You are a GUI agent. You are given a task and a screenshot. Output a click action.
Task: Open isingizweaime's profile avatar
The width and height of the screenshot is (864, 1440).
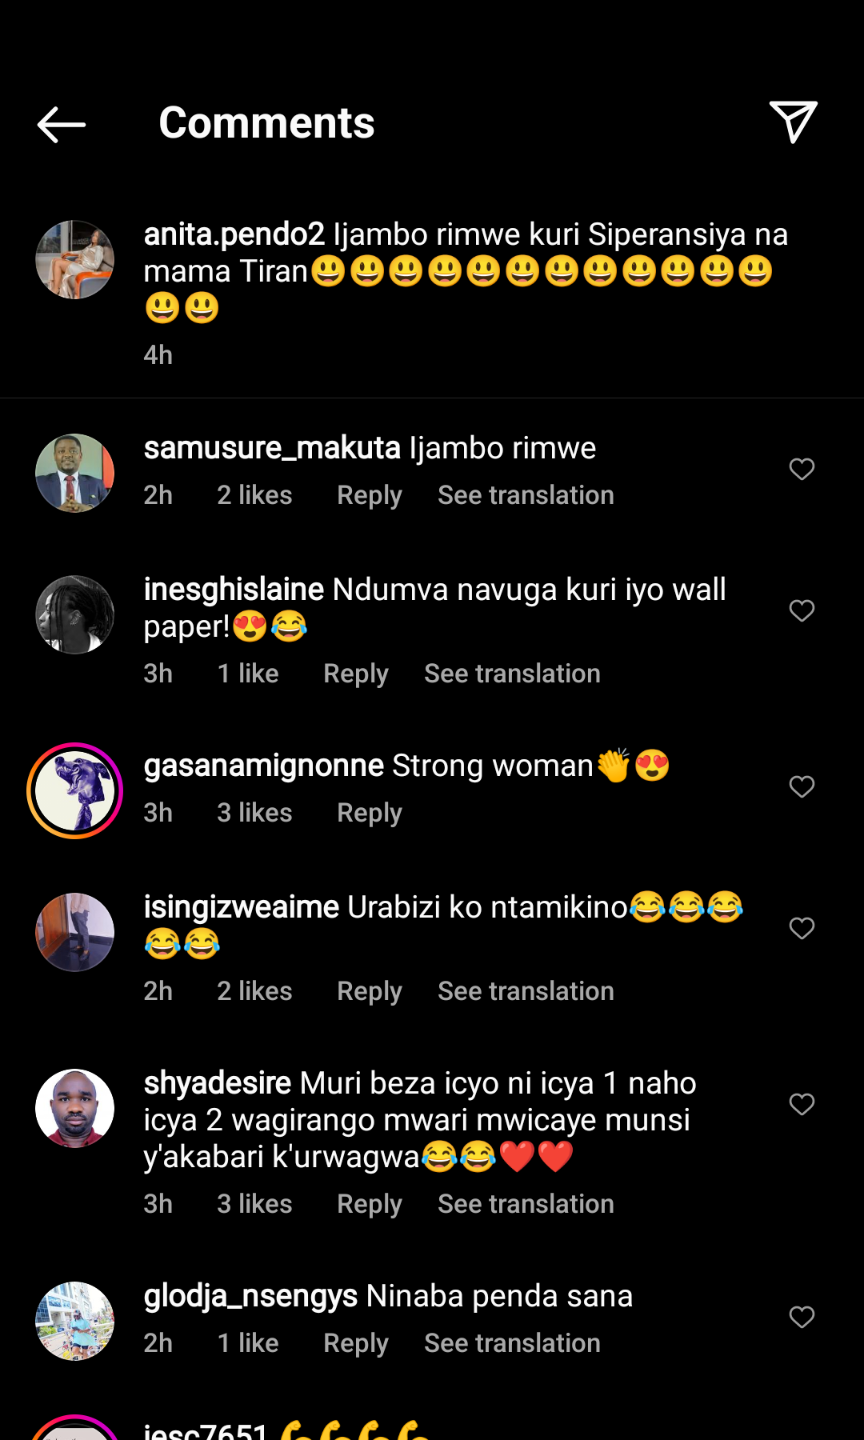[x=75, y=932]
